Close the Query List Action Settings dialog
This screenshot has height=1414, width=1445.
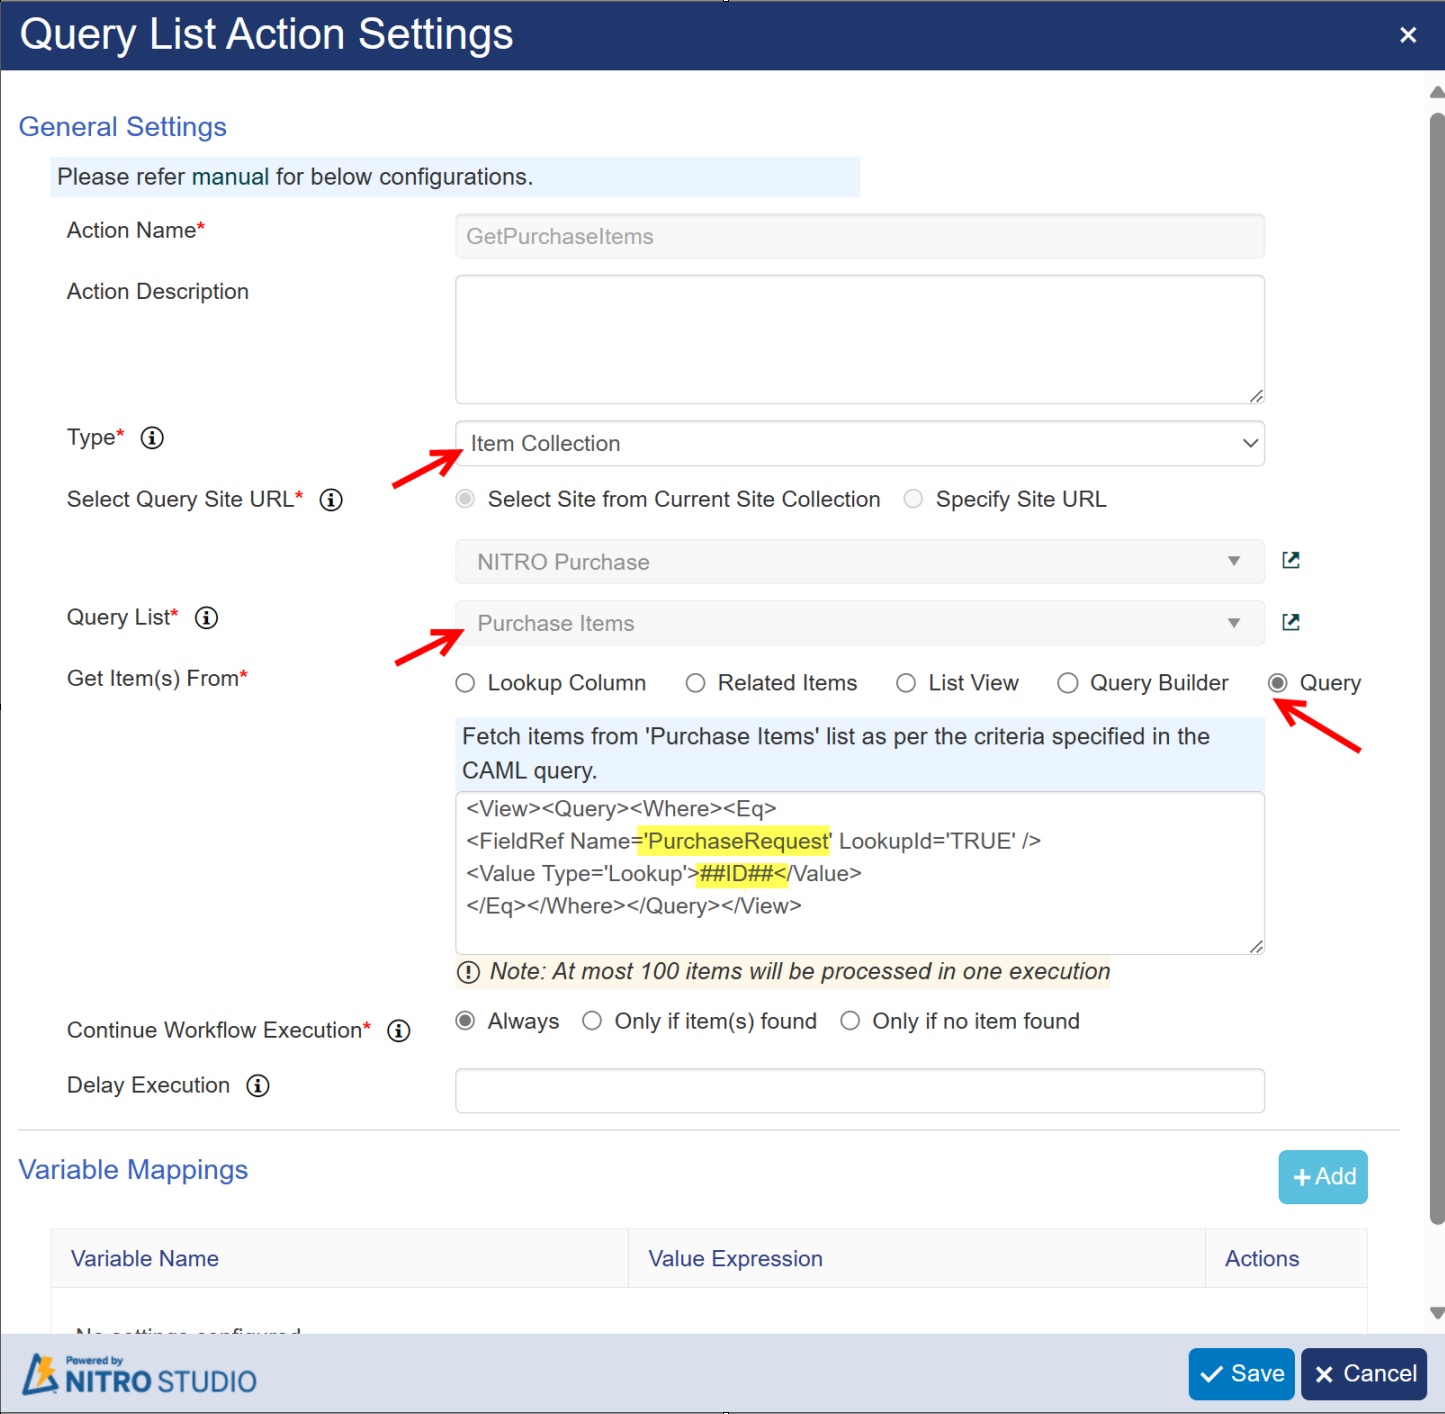pyautogui.click(x=1408, y=35)
